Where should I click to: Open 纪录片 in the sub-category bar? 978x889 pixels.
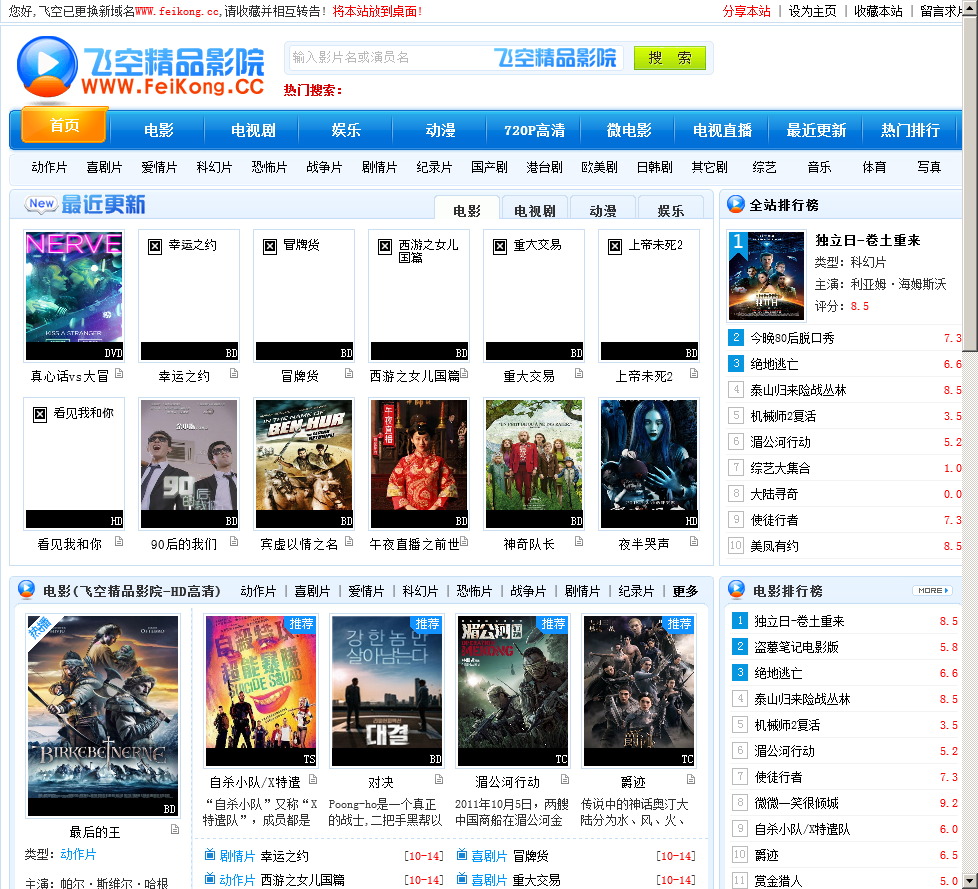434,167
